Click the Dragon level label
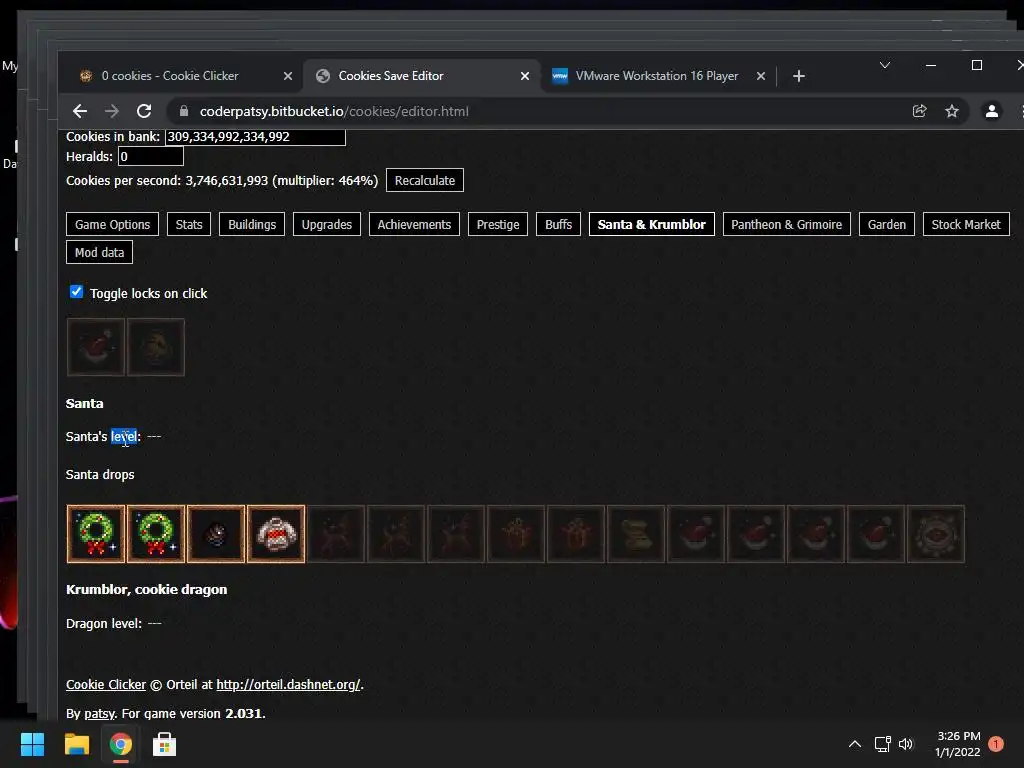Viewport: 1024px width, 768px height. (104, 623)
